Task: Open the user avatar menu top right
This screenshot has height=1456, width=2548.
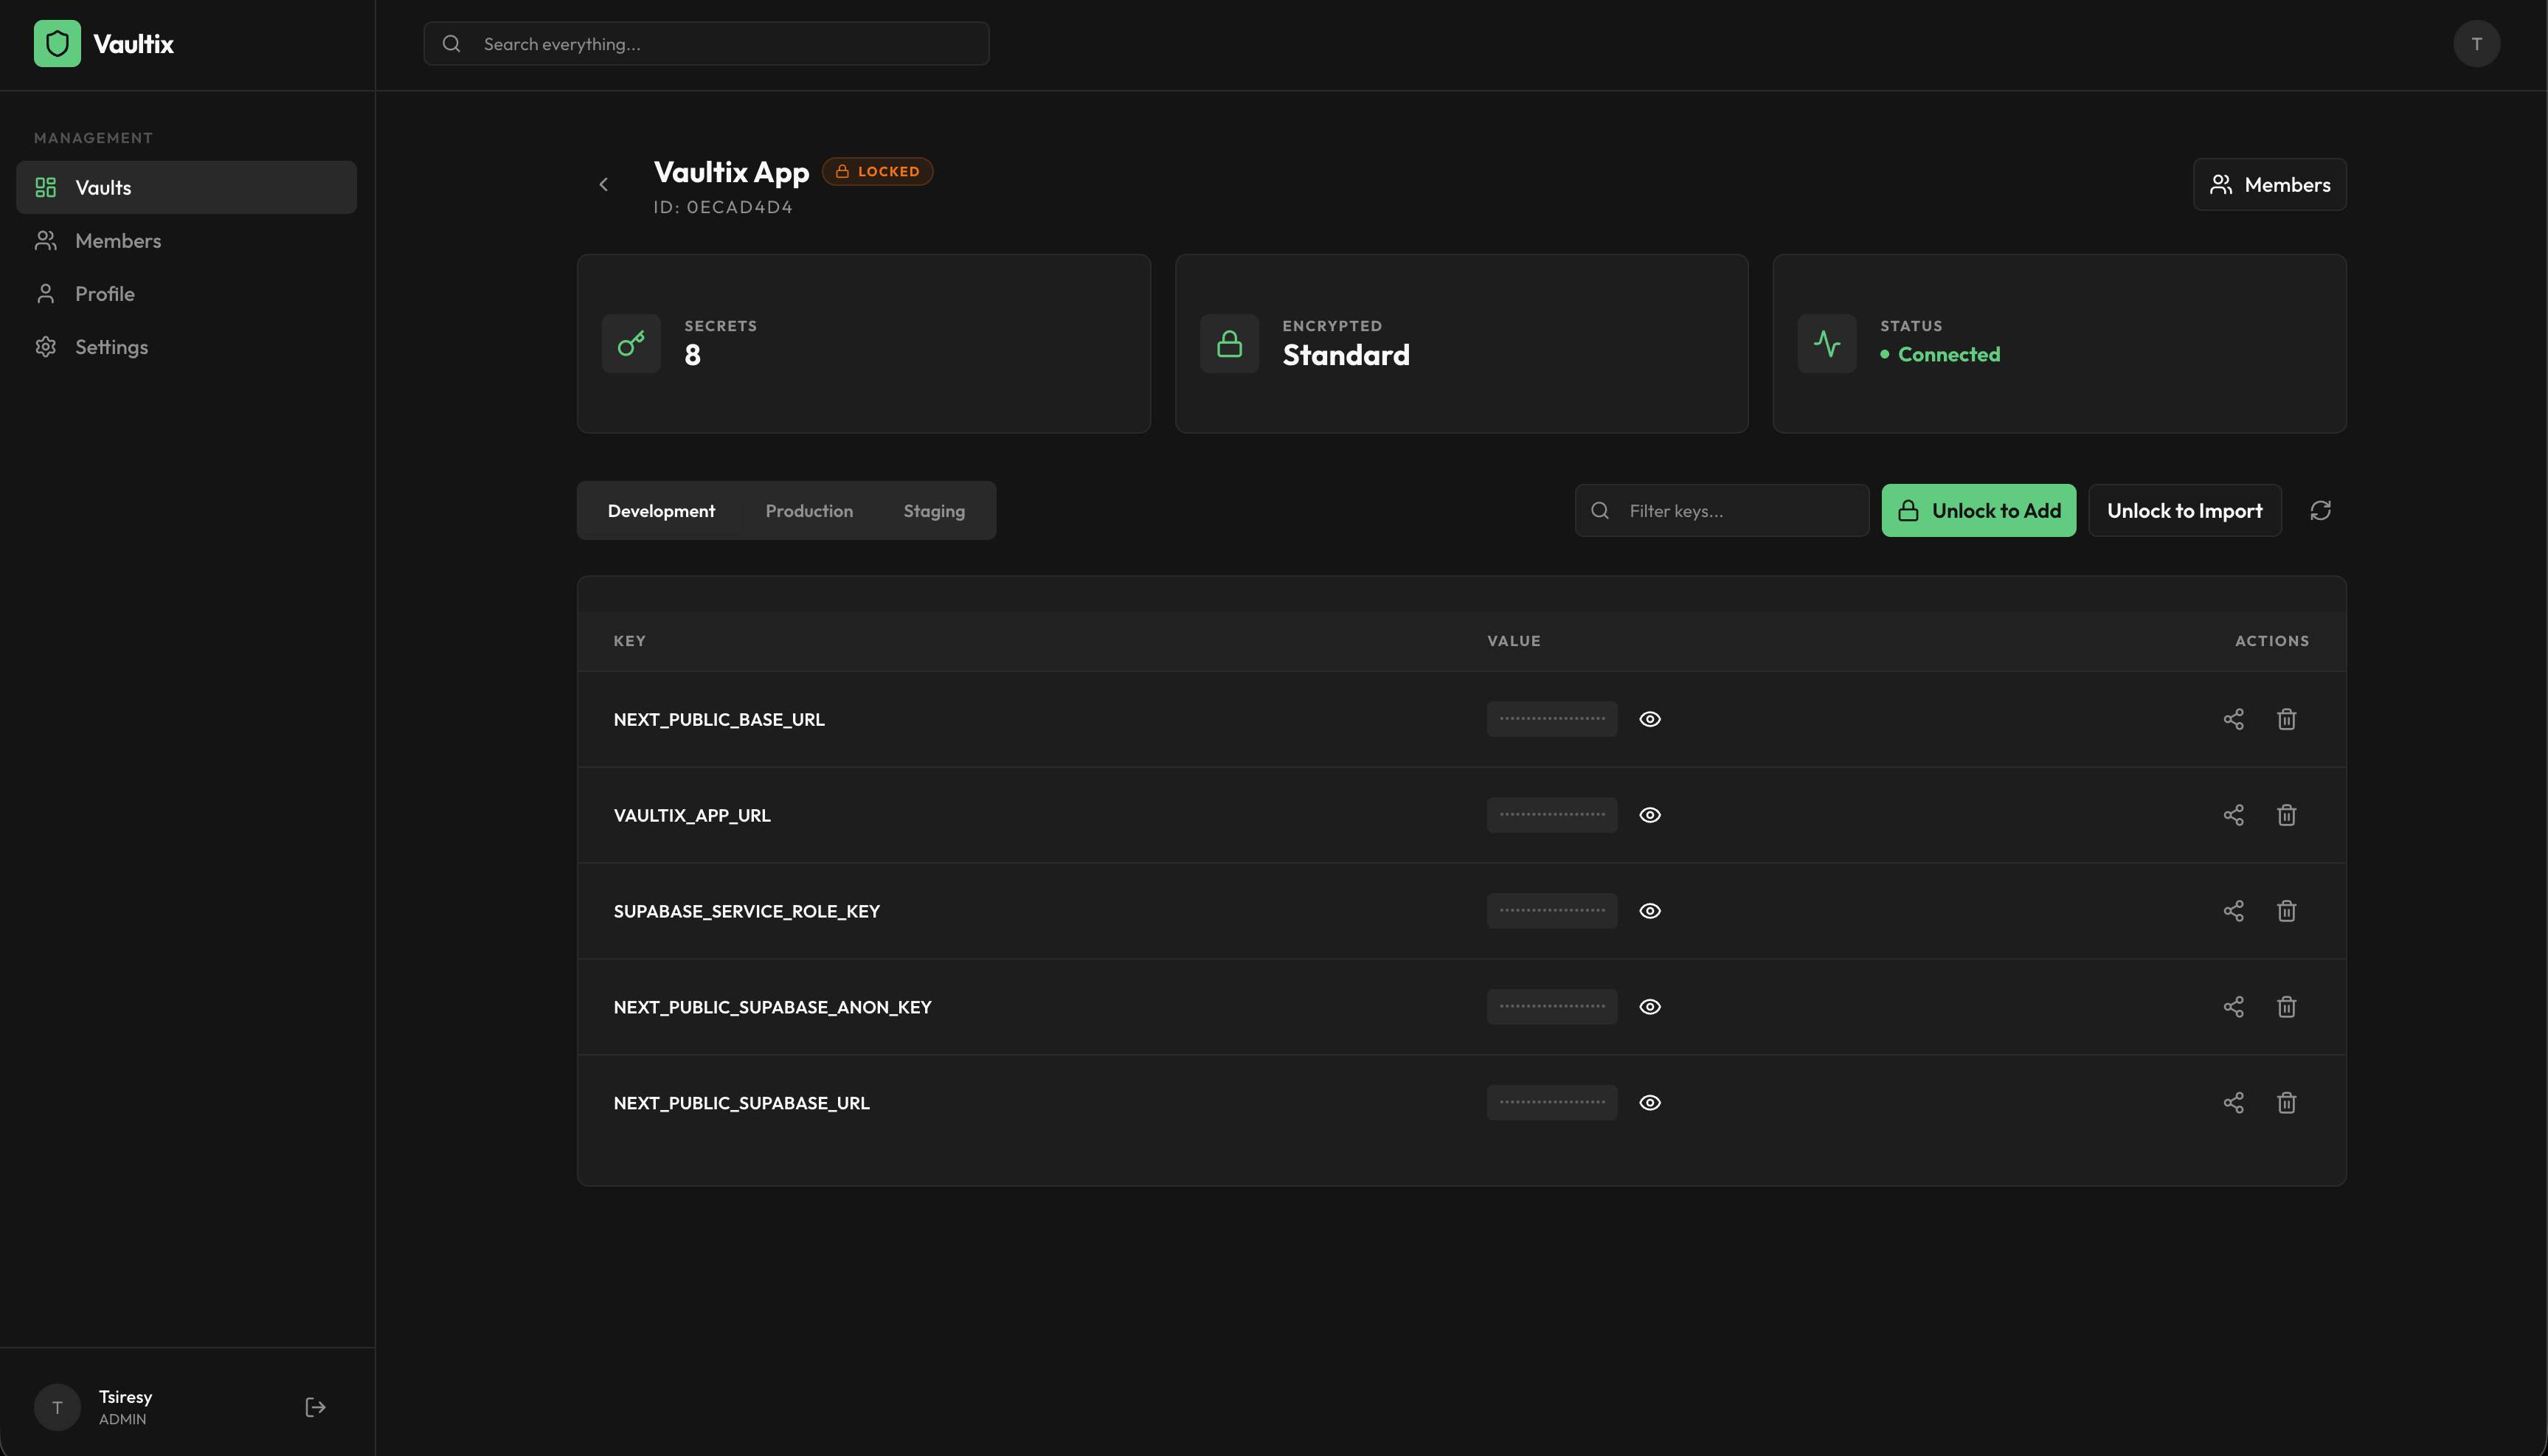Action: coord(2477,43)
